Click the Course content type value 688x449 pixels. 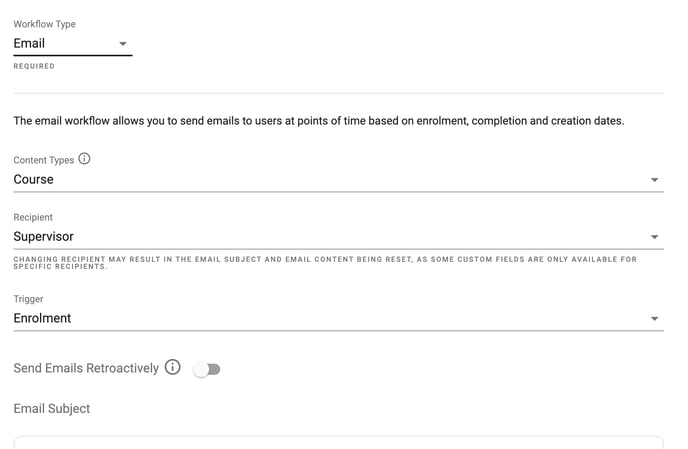pos(33,180)
